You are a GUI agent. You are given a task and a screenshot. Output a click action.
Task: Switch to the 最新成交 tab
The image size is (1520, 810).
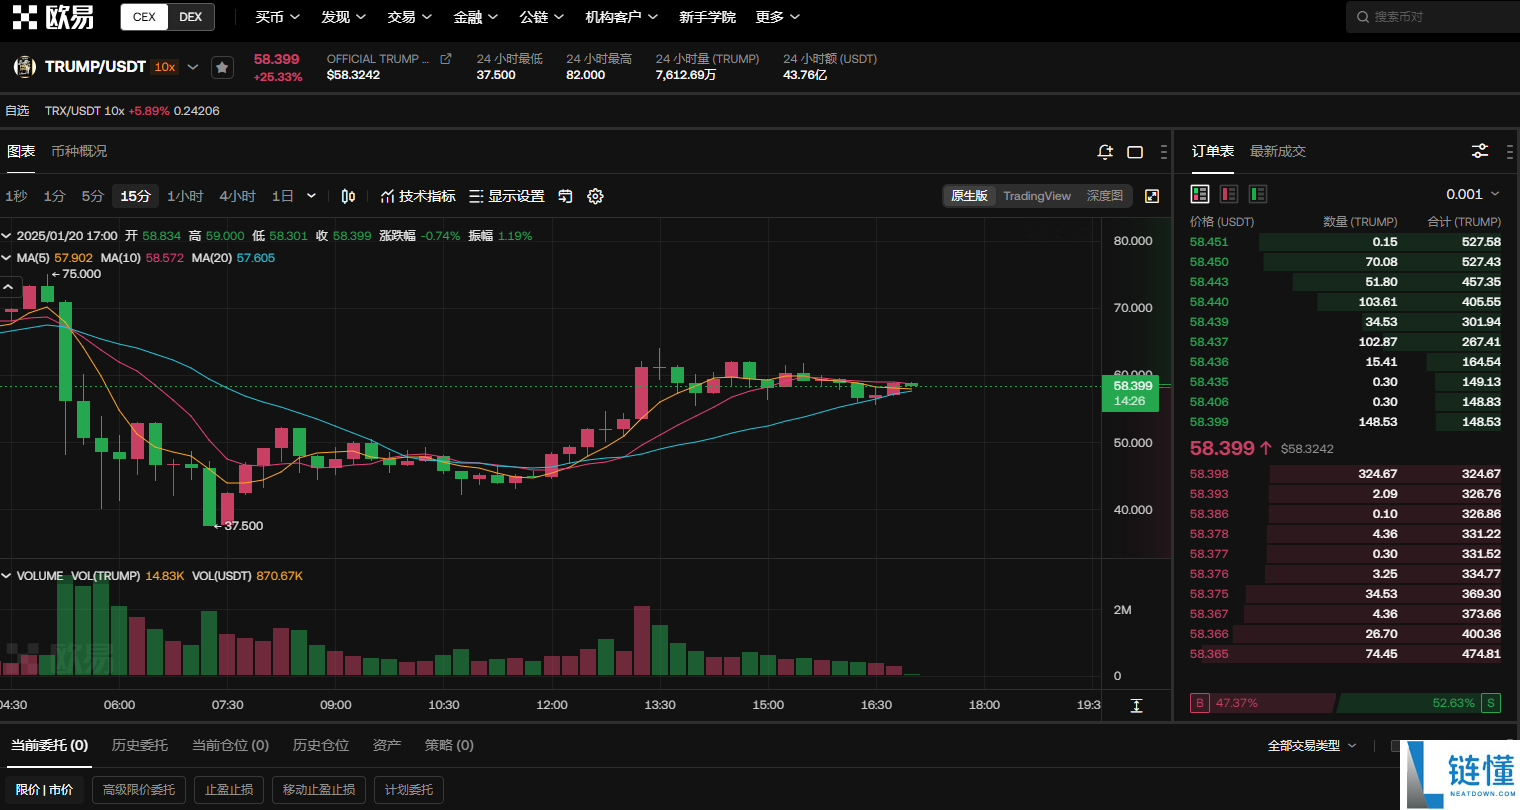pos(1277,151)
